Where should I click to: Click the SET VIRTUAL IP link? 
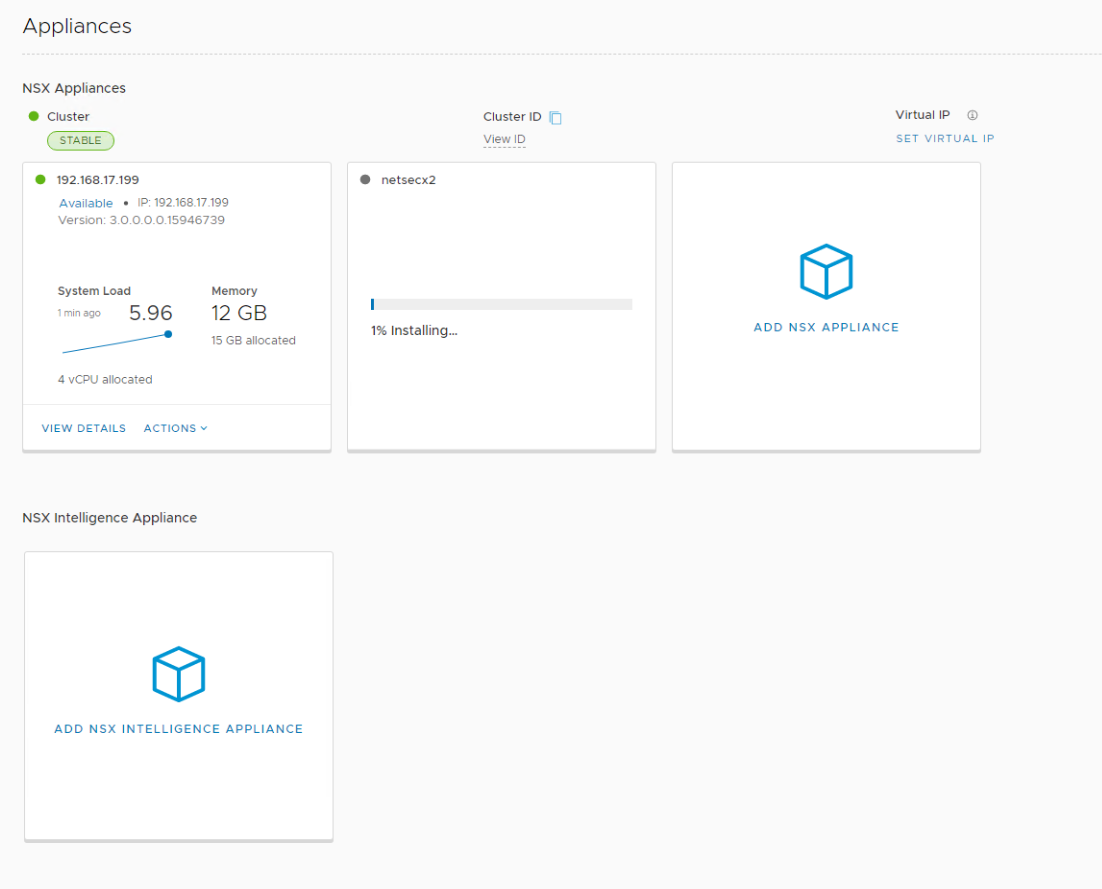click(x=945, y=139)
